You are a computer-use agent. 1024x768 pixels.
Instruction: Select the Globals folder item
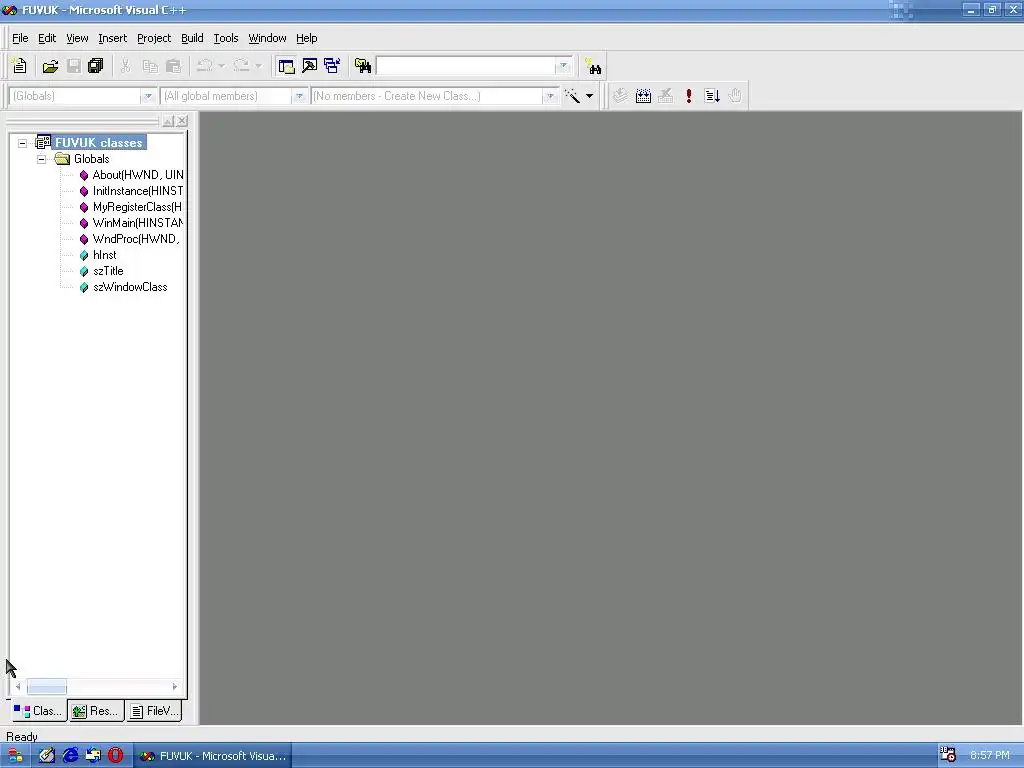(91, 159)
